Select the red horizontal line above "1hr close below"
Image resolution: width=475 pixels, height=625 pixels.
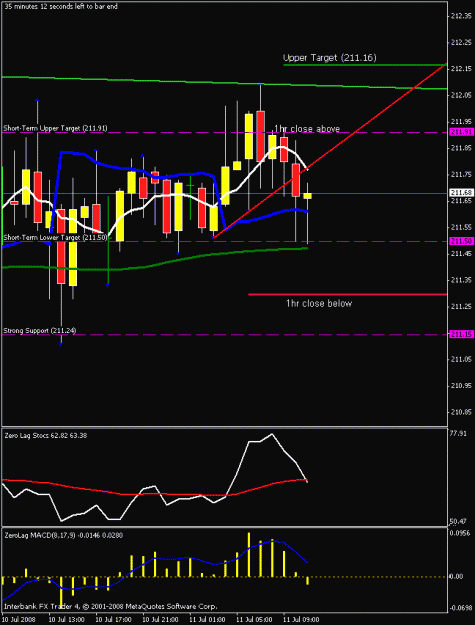point(347,295)
